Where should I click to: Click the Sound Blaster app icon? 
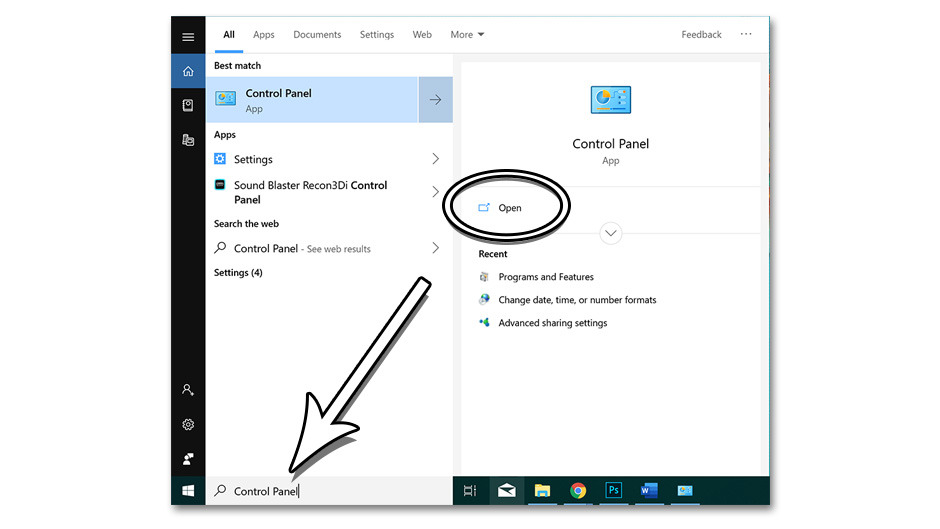pos(220,185)
